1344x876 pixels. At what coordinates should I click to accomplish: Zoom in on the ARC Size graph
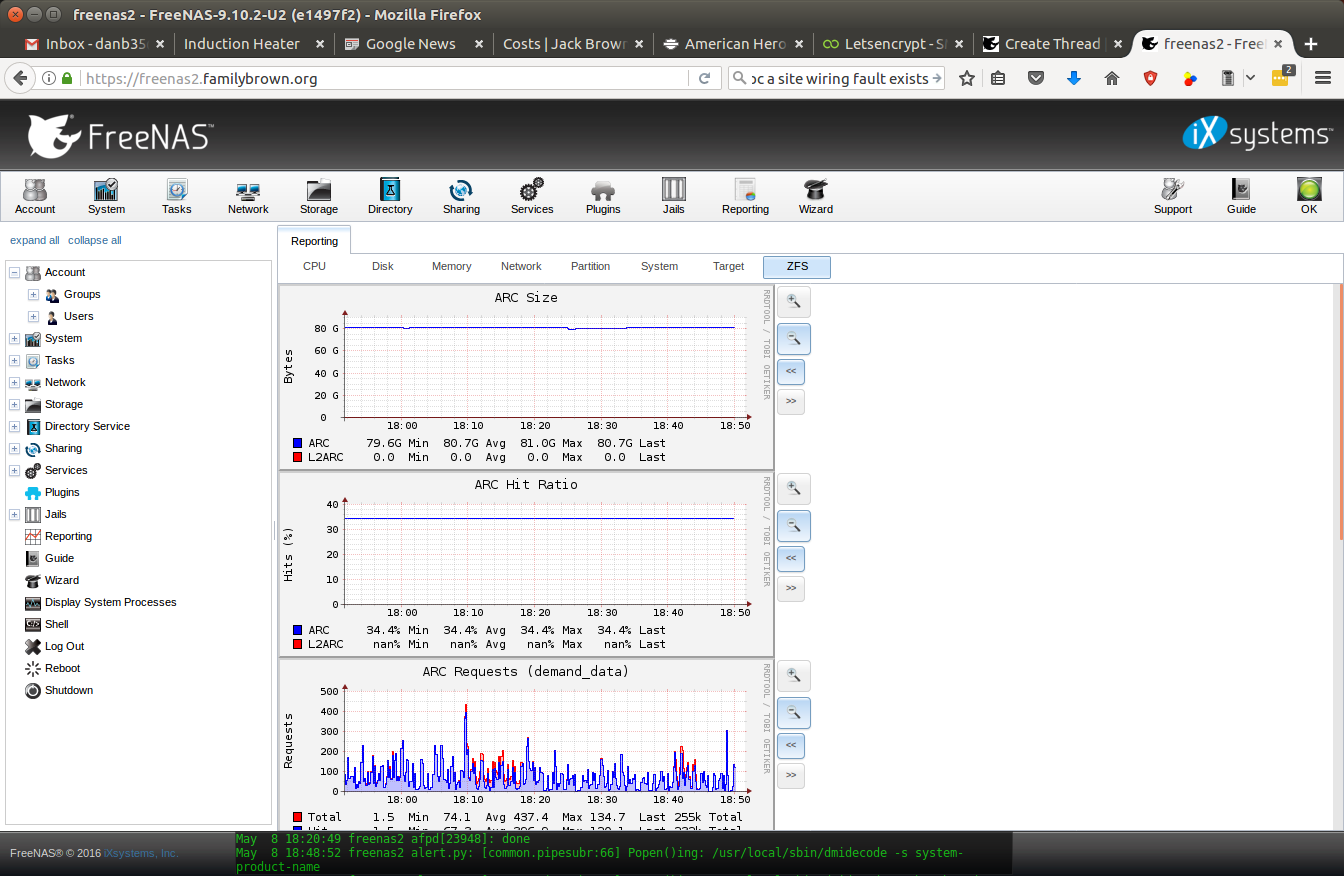click(793, 301)
